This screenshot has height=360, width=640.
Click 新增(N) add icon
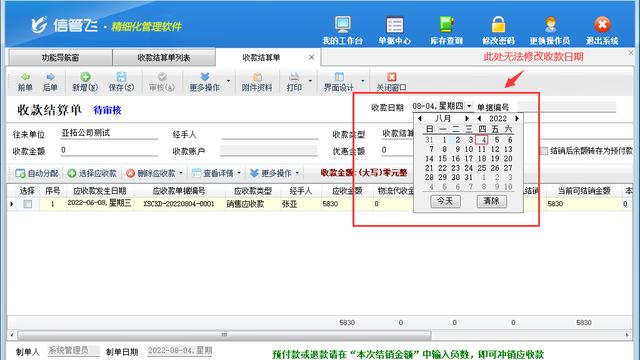85,77
